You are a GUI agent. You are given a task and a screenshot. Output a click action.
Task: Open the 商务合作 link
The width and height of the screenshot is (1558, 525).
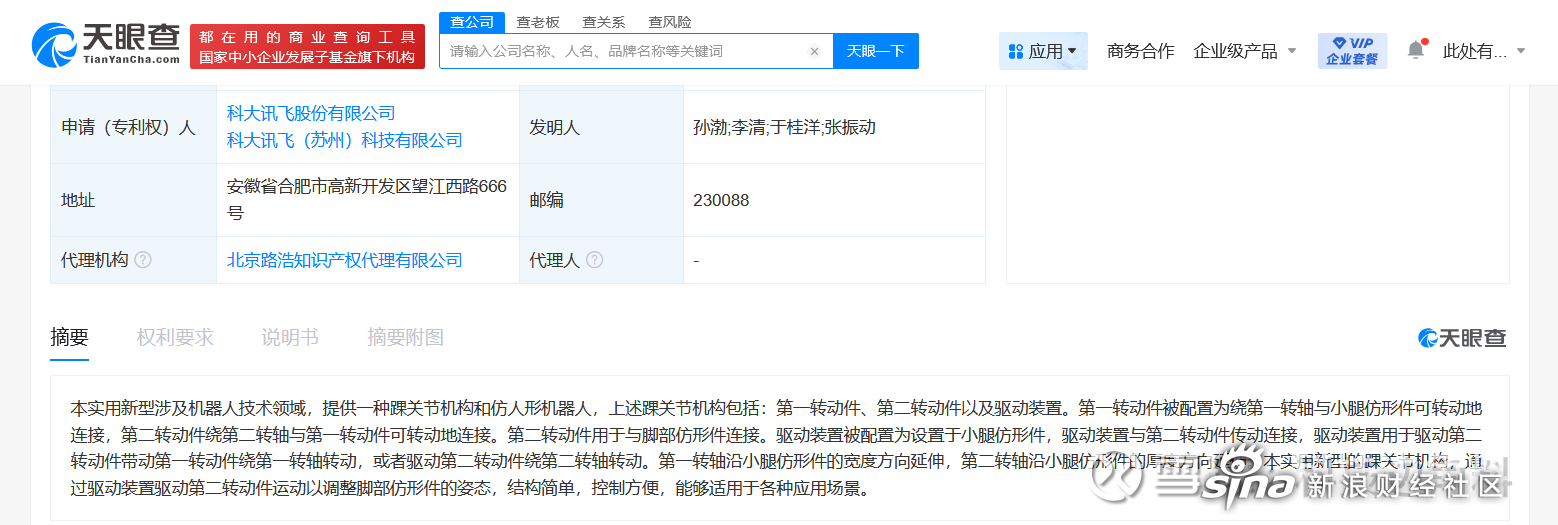click(1140, 51)
